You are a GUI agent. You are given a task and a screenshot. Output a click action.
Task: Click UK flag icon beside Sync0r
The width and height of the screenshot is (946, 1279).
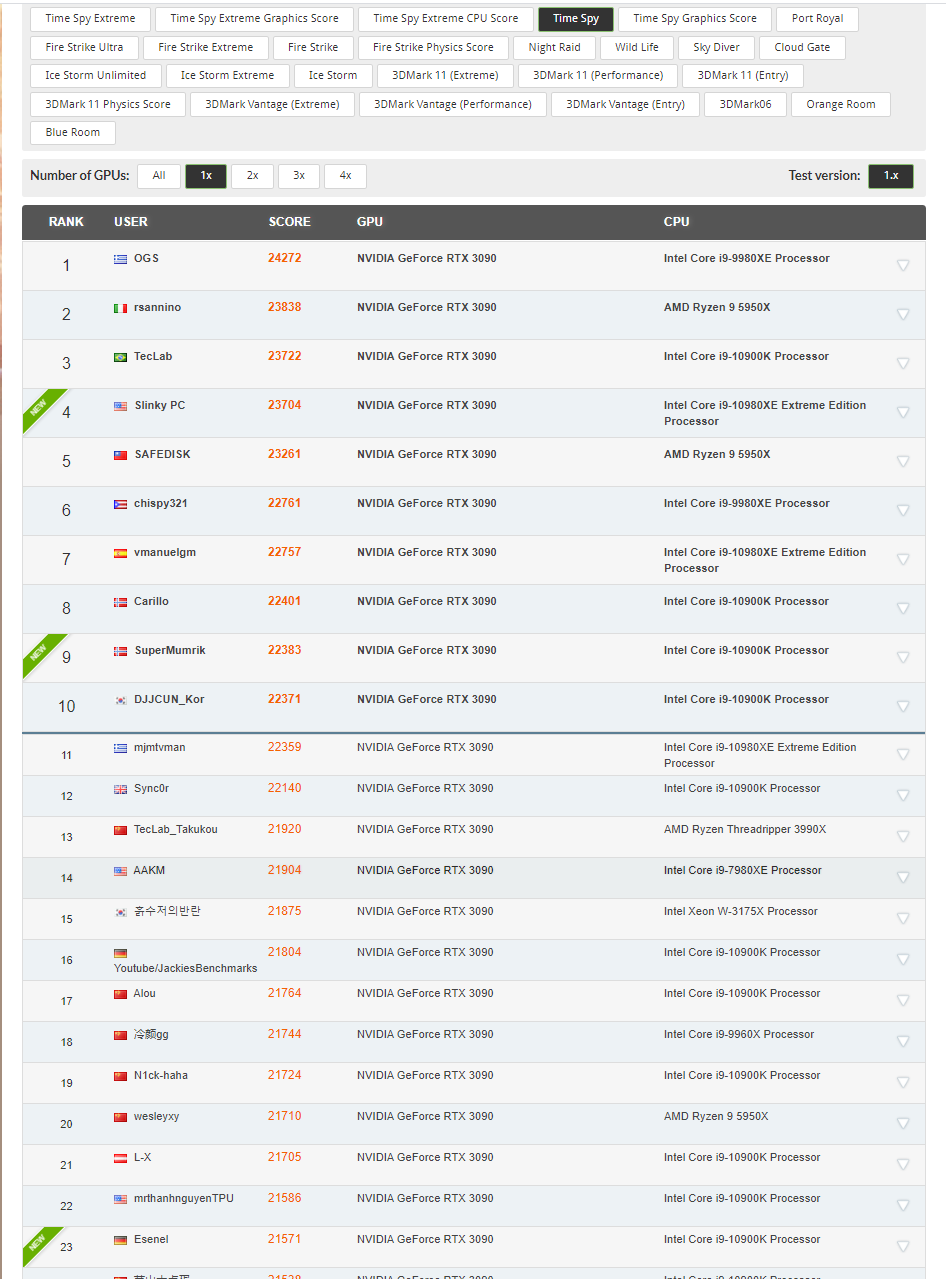120,789
